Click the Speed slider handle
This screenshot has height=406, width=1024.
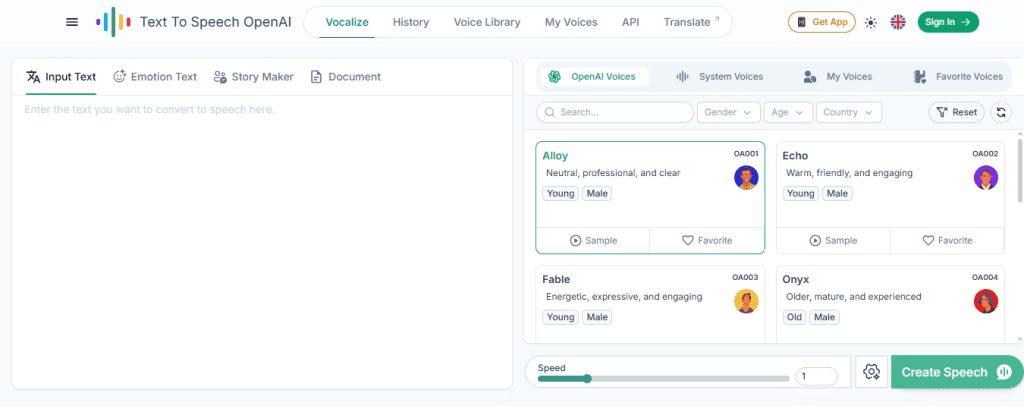pos(587,378)
